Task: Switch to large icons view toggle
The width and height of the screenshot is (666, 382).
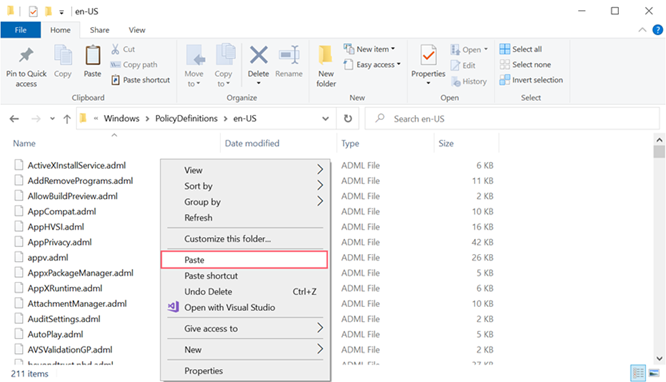Action: point(654,373)
